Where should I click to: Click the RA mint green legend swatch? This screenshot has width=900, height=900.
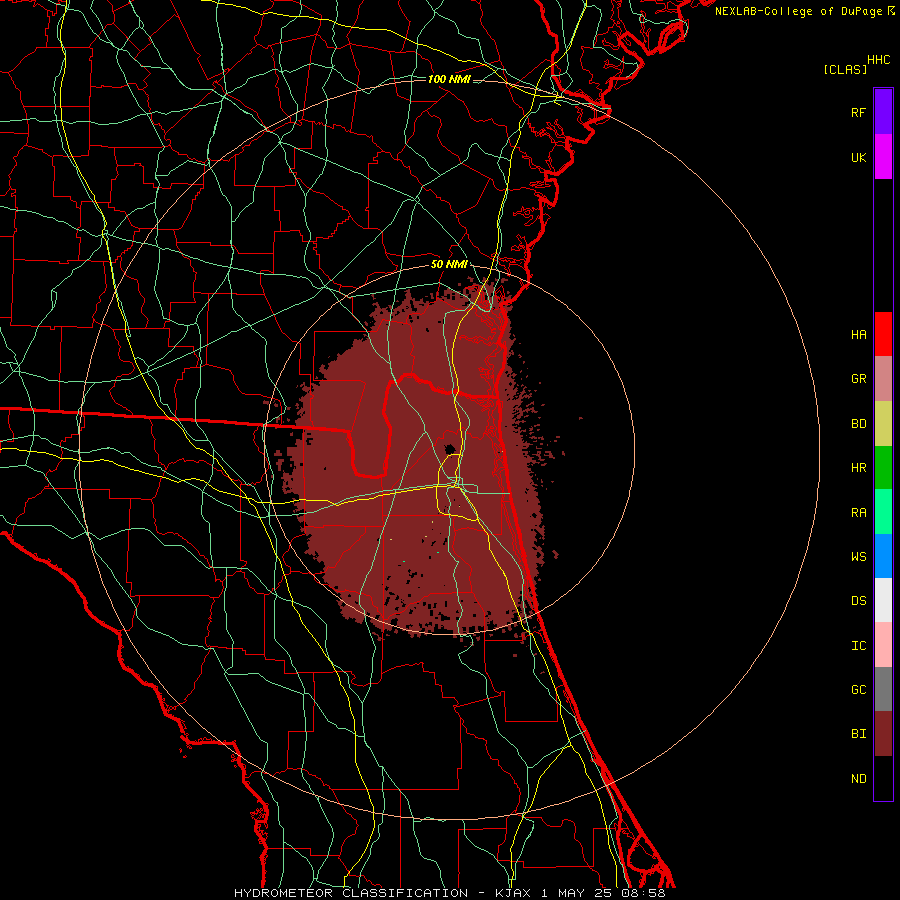point(883,512)
